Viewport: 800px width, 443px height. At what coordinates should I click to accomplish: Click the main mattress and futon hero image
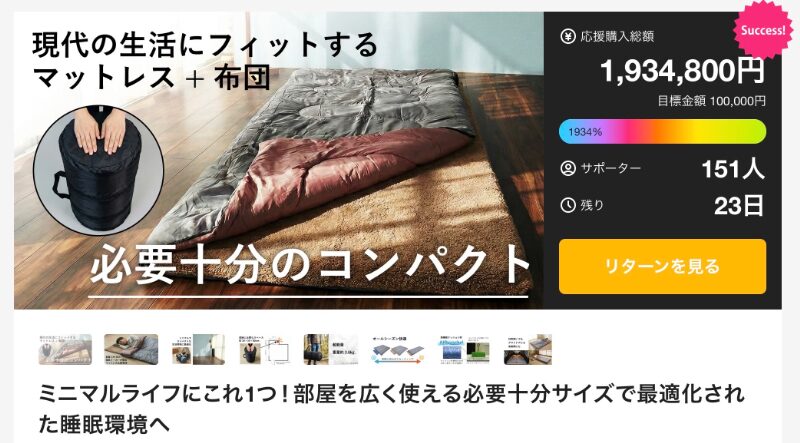[279, 160]
